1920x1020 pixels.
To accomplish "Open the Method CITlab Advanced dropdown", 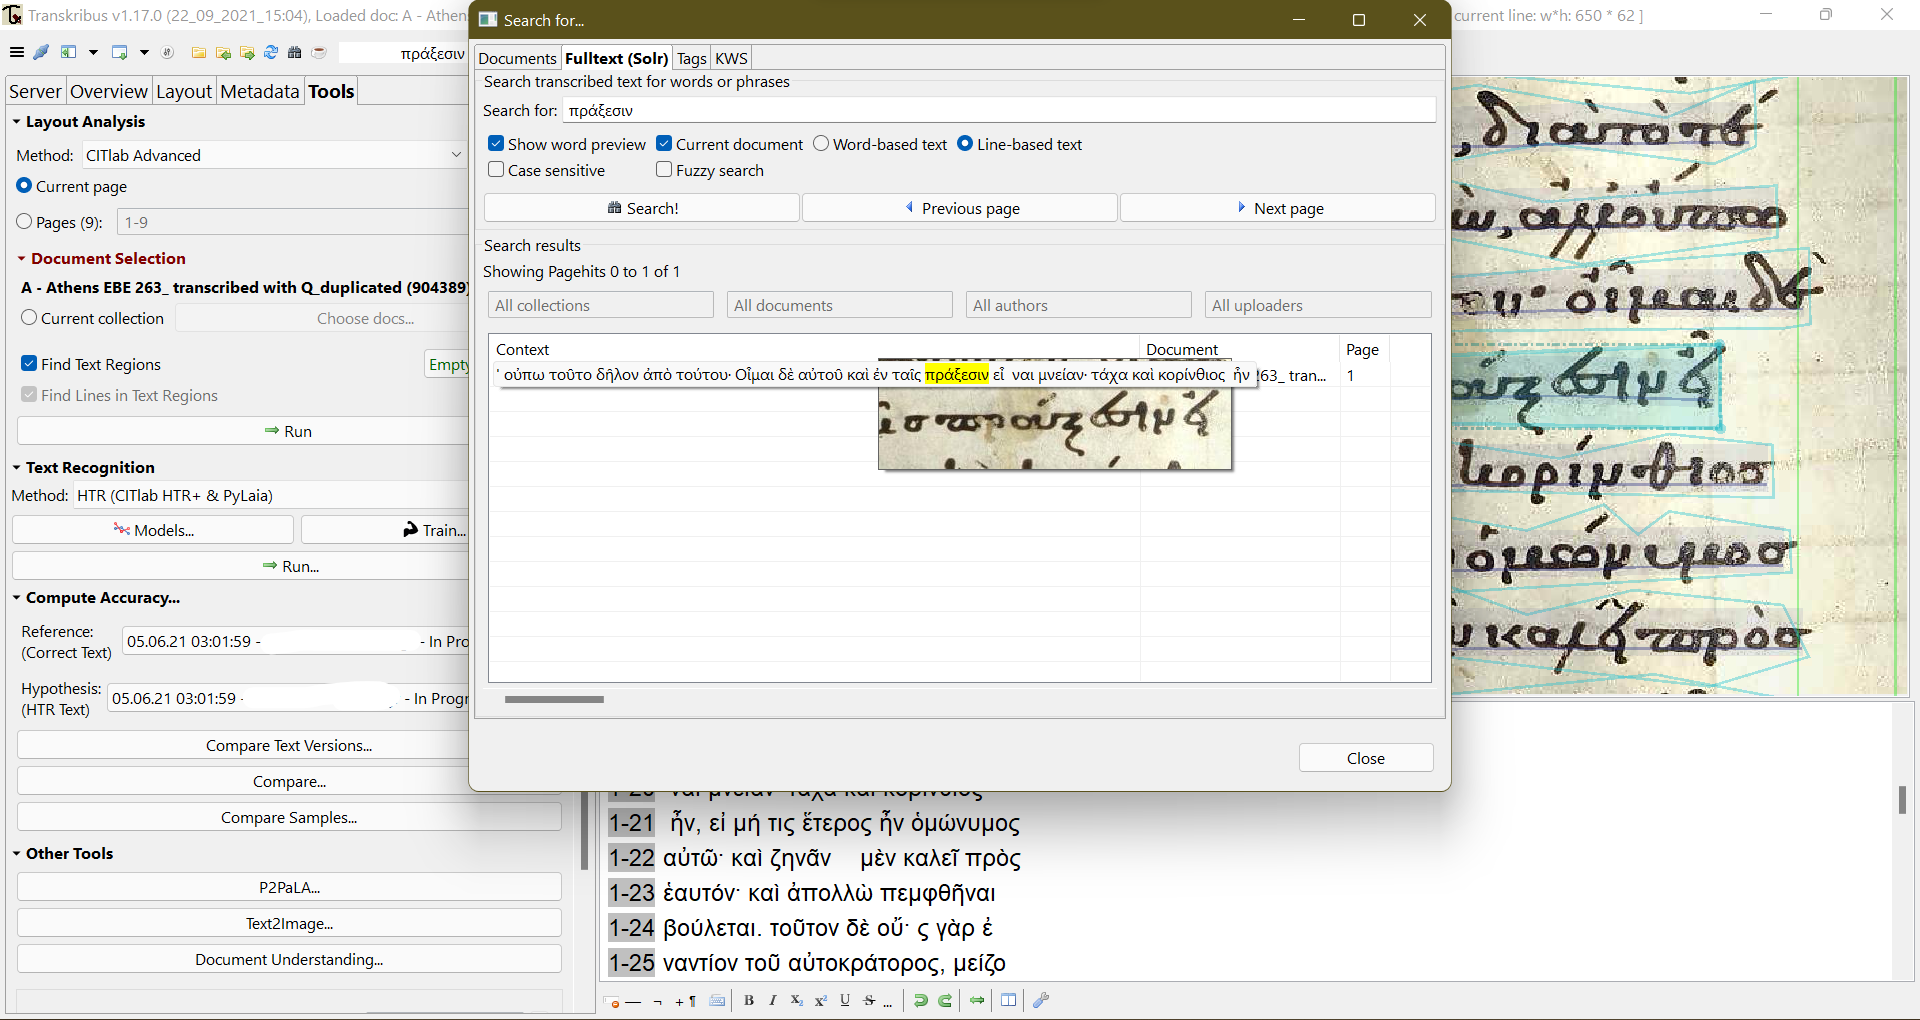I will pyautogui.click(x=274, y=155).
